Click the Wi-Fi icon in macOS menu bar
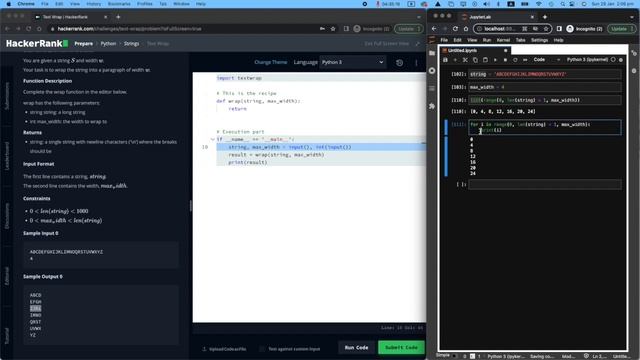This screenshot has width=640, height=360. (x=538, y=4)
